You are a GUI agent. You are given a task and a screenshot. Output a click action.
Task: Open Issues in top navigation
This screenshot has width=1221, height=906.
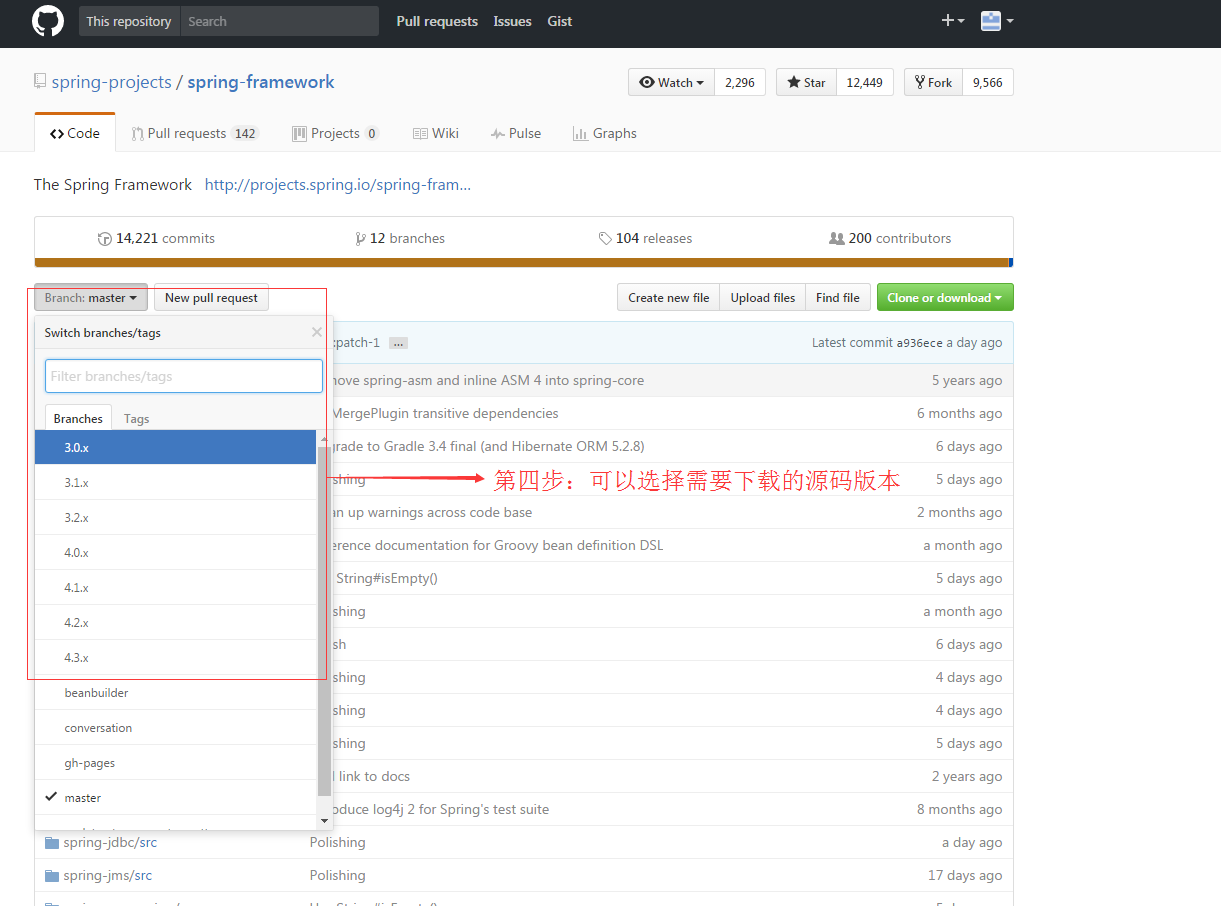click(512, 21)
